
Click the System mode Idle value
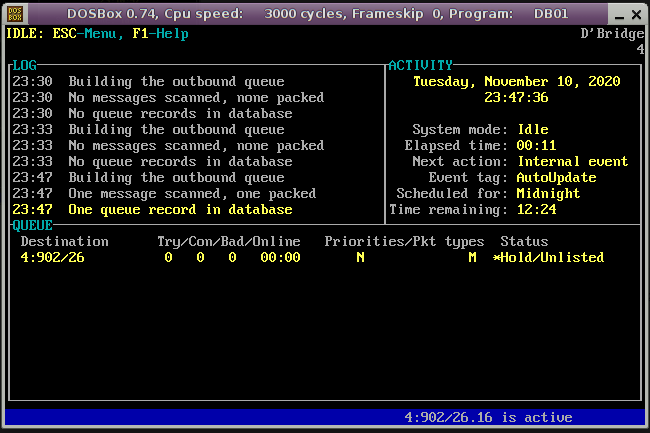point(534,130)
